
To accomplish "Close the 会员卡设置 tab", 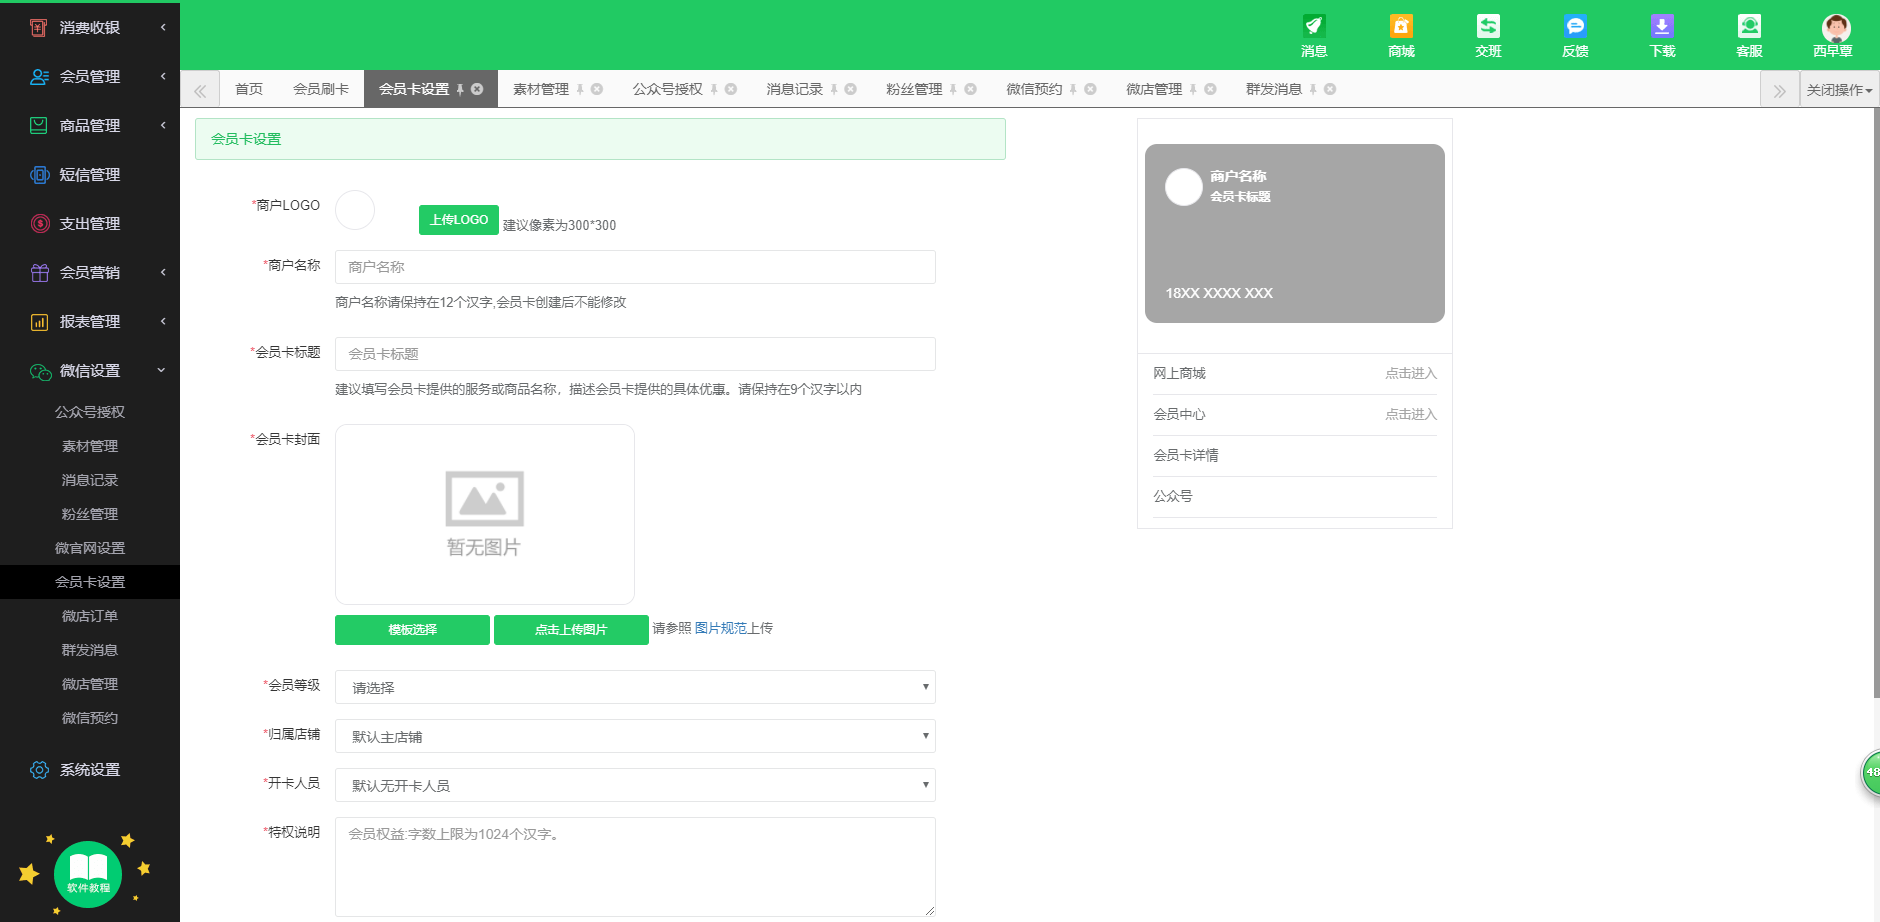I will 477,89.
